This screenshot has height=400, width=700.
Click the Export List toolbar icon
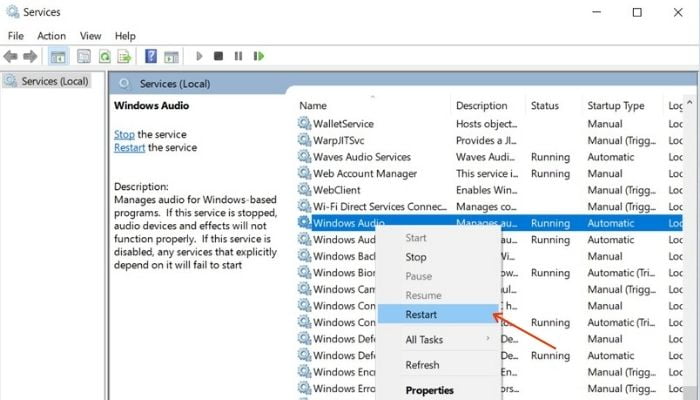pyautogui.click(x=124, y=56)
